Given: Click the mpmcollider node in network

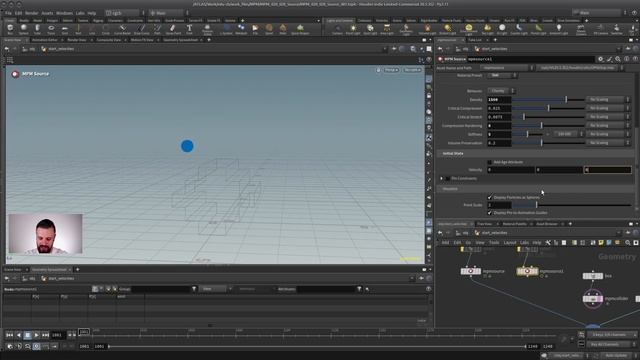Looking at the screenshot, I should tap(593, 299).
